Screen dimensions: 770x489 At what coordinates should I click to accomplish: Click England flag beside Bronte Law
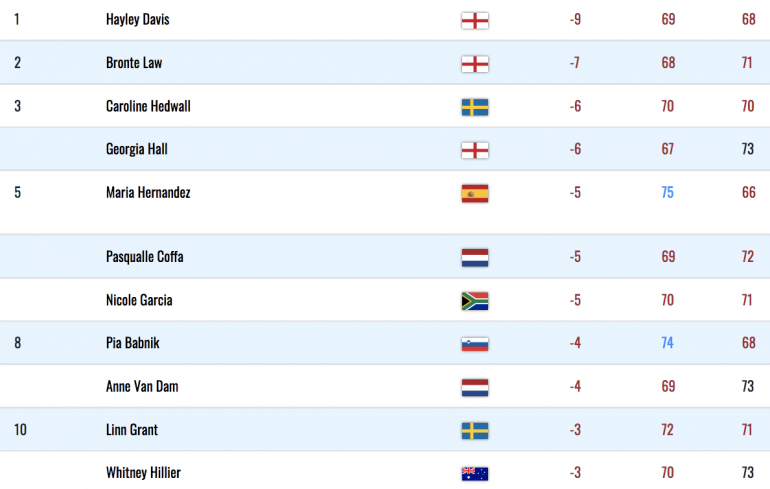click(x=475, y=64)
